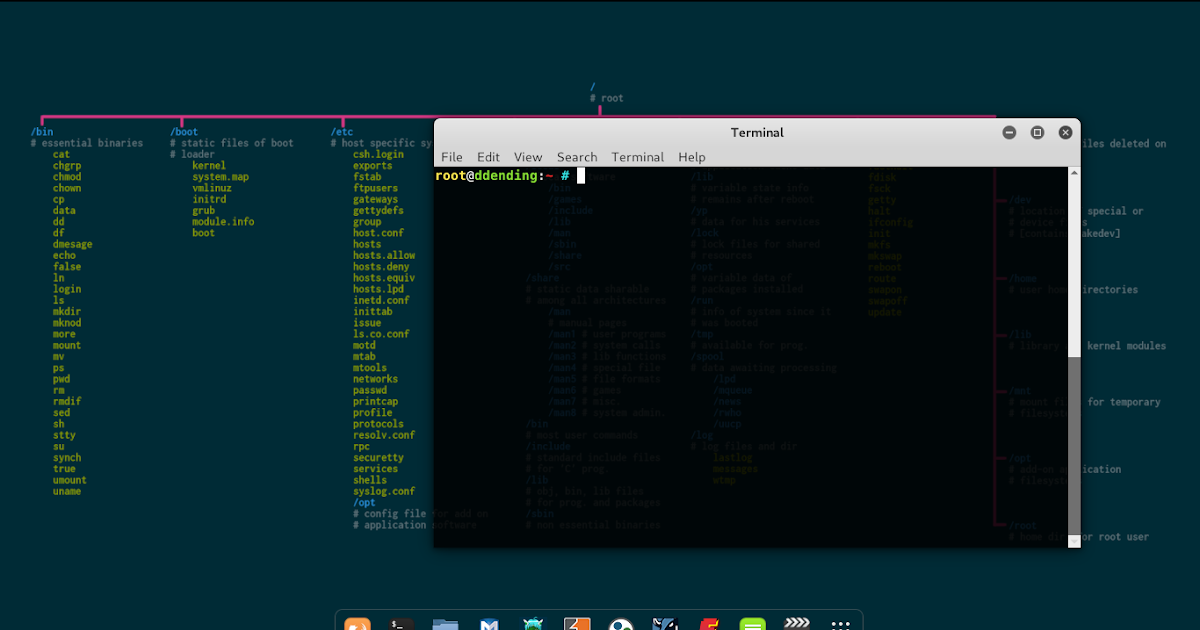This screenshot has width=1200, height=630.
Task: Open the Files folder icon in dock
Action: coord(446,625)
